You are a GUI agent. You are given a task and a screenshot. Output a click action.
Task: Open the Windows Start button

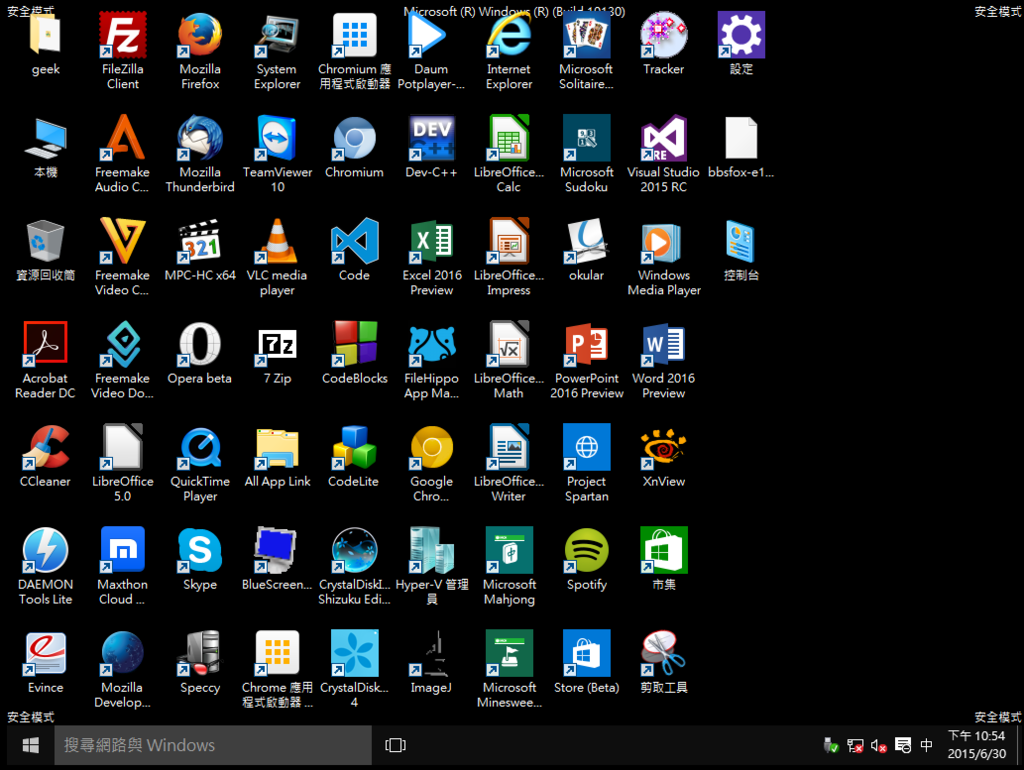click(30, 745)
